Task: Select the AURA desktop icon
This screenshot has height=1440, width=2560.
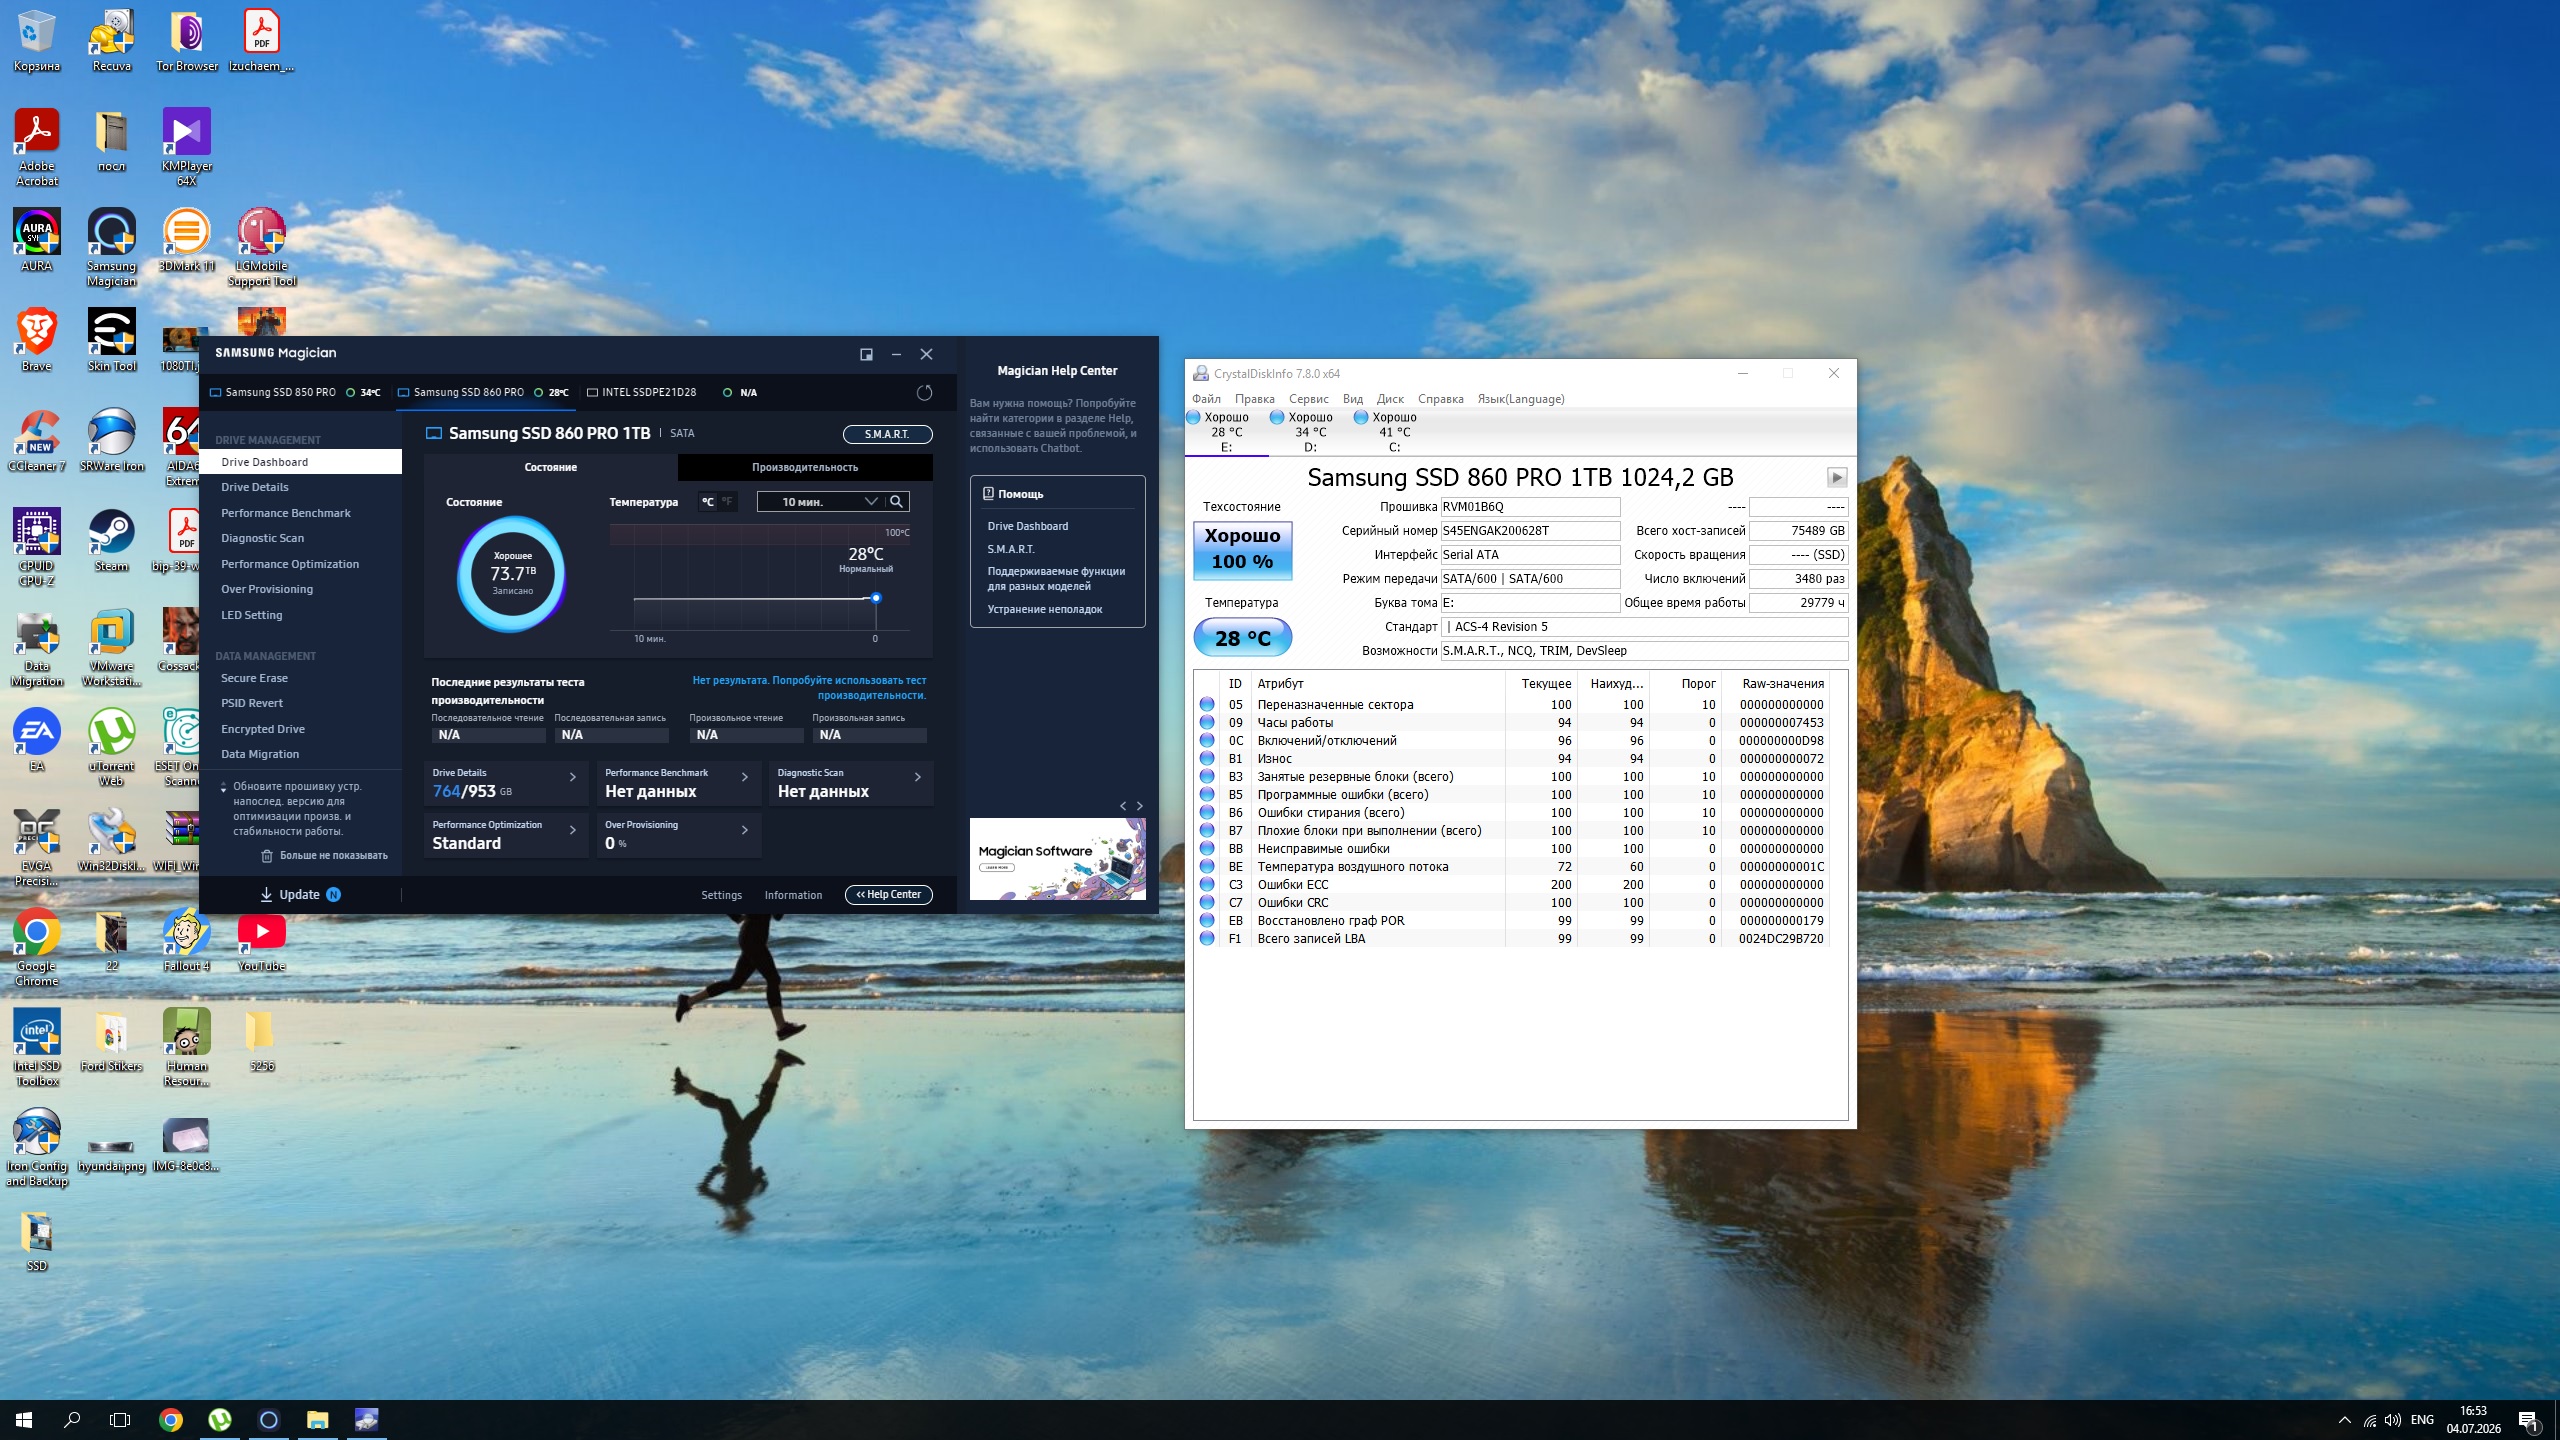Action: (36, 240)
